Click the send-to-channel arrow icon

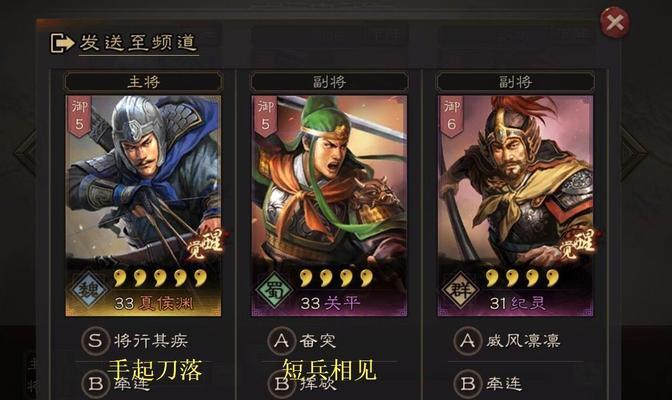coord(62,43)
